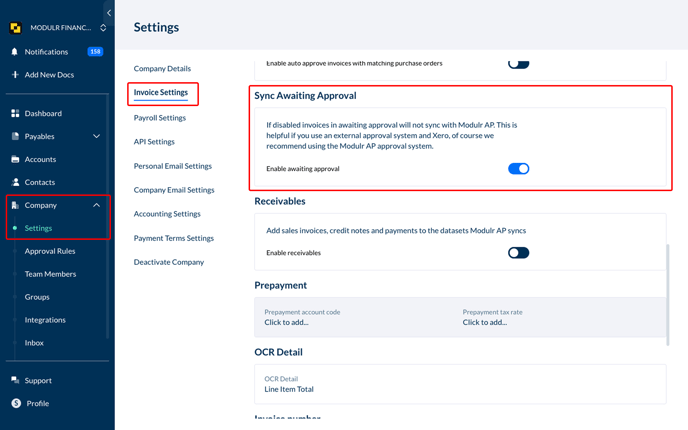Viewport: 688px width, 430px height.
Task: Click the Modulr yellow logo icon
Action: (15, 28)
